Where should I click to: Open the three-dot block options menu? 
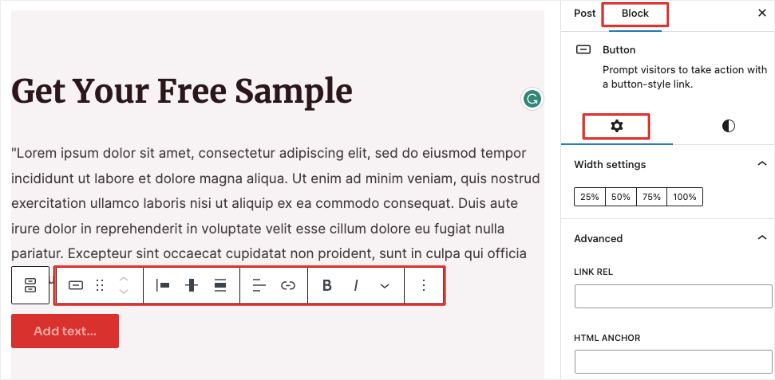(x=424, y=285)
